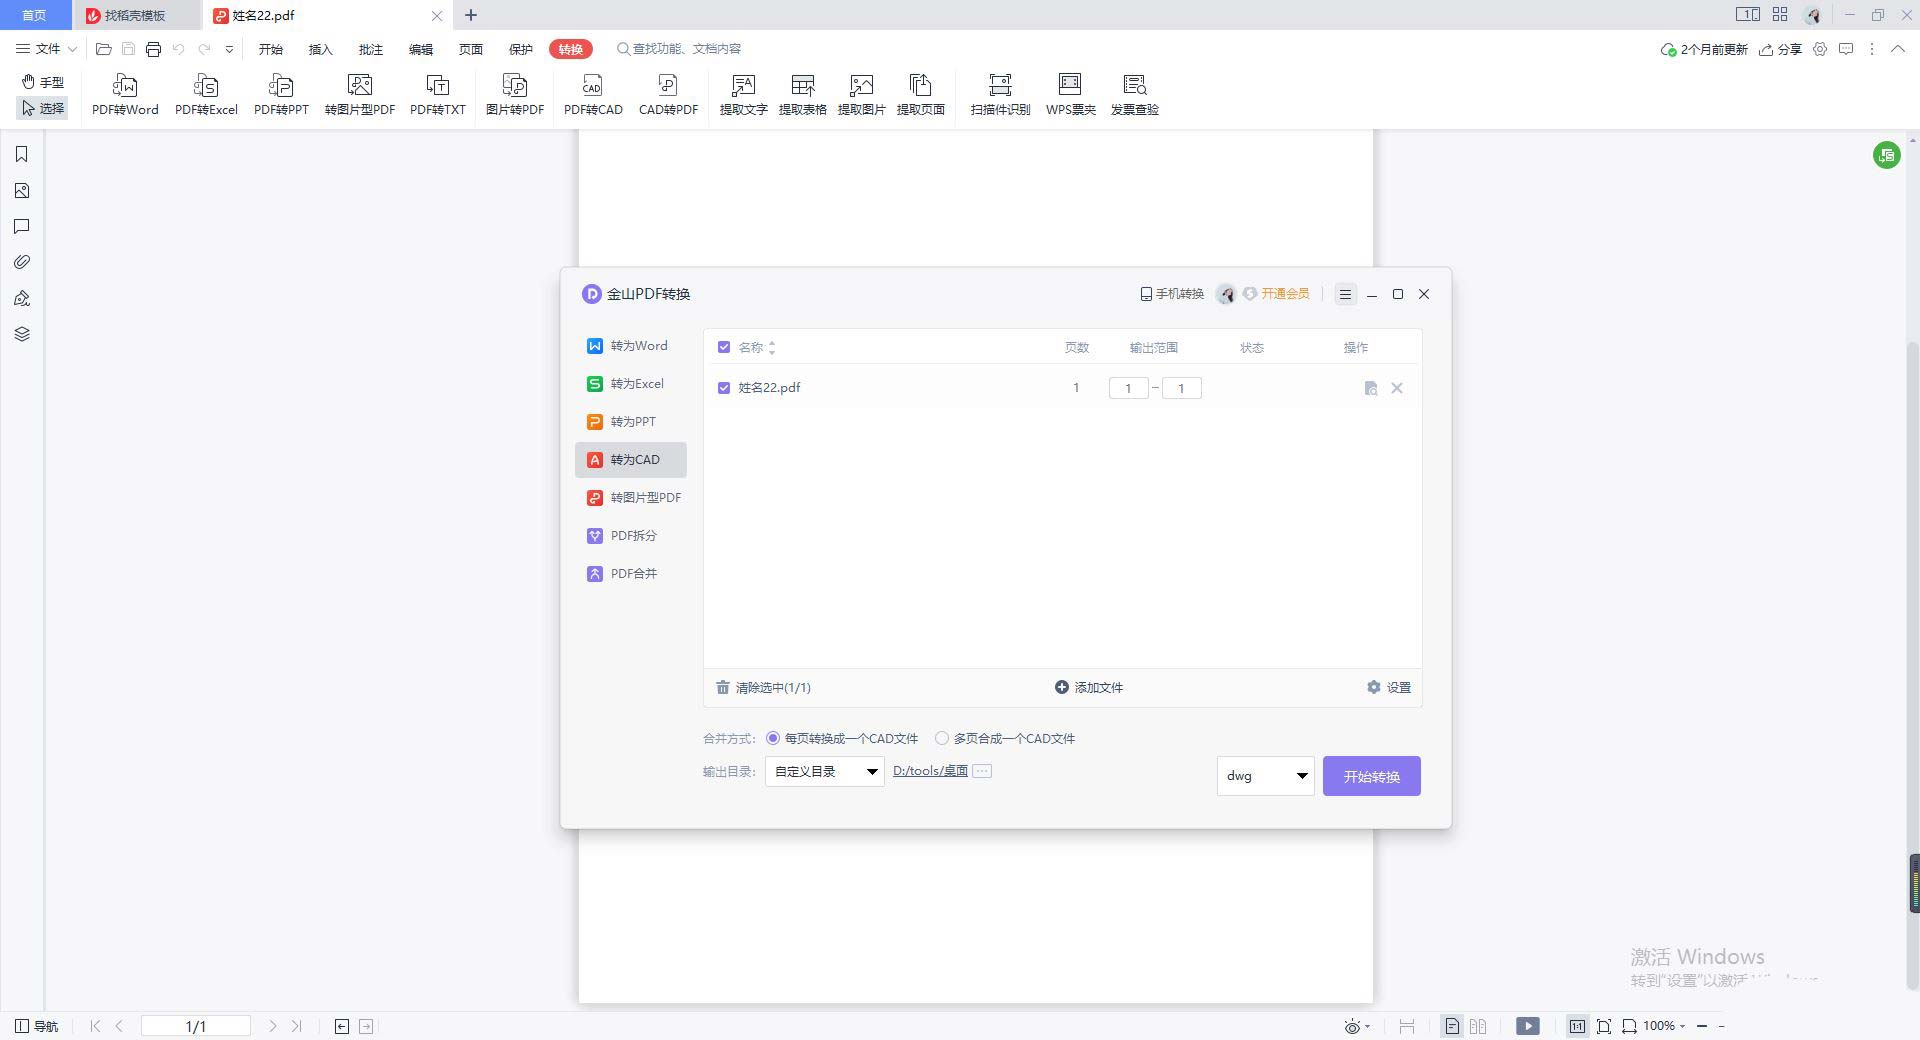The image size is (1920, 1040).
Task: Open the thumbnail panel in left sidebar
Action: [x=22, y=191]
